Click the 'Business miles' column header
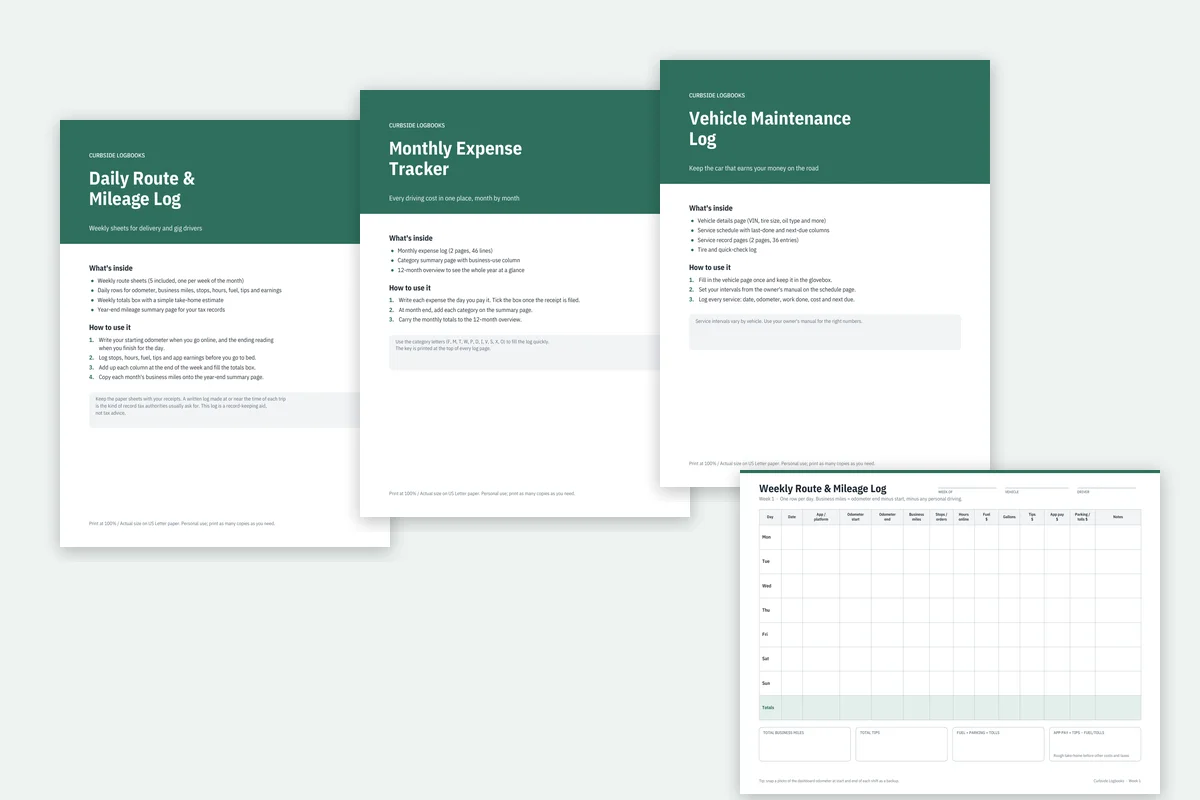The width and height of the screenshot is (1200, 800). point(916,517)
